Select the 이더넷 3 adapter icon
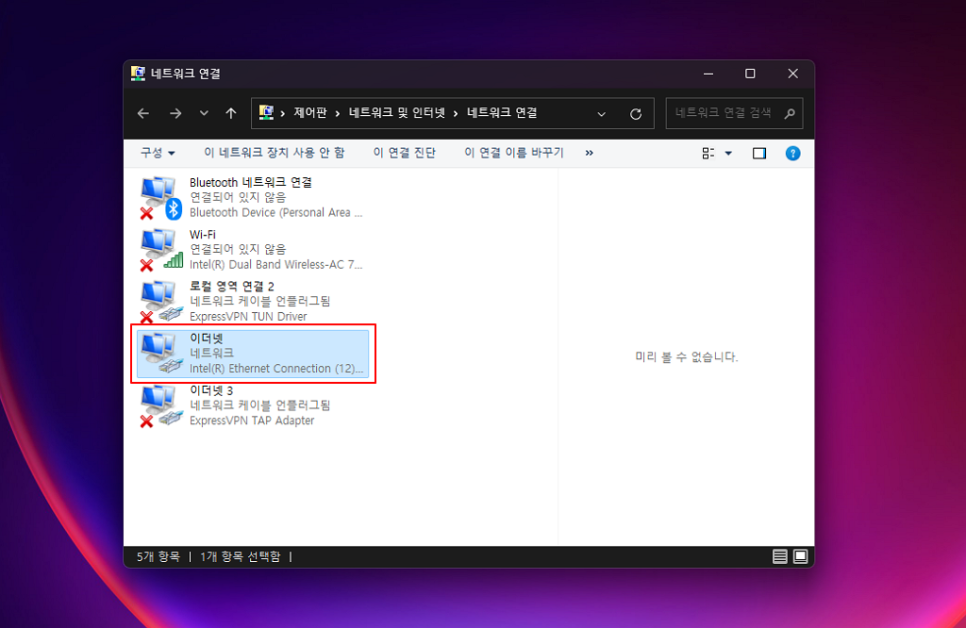The height and width of the screenshot is (628, 966). pos(161,406)
